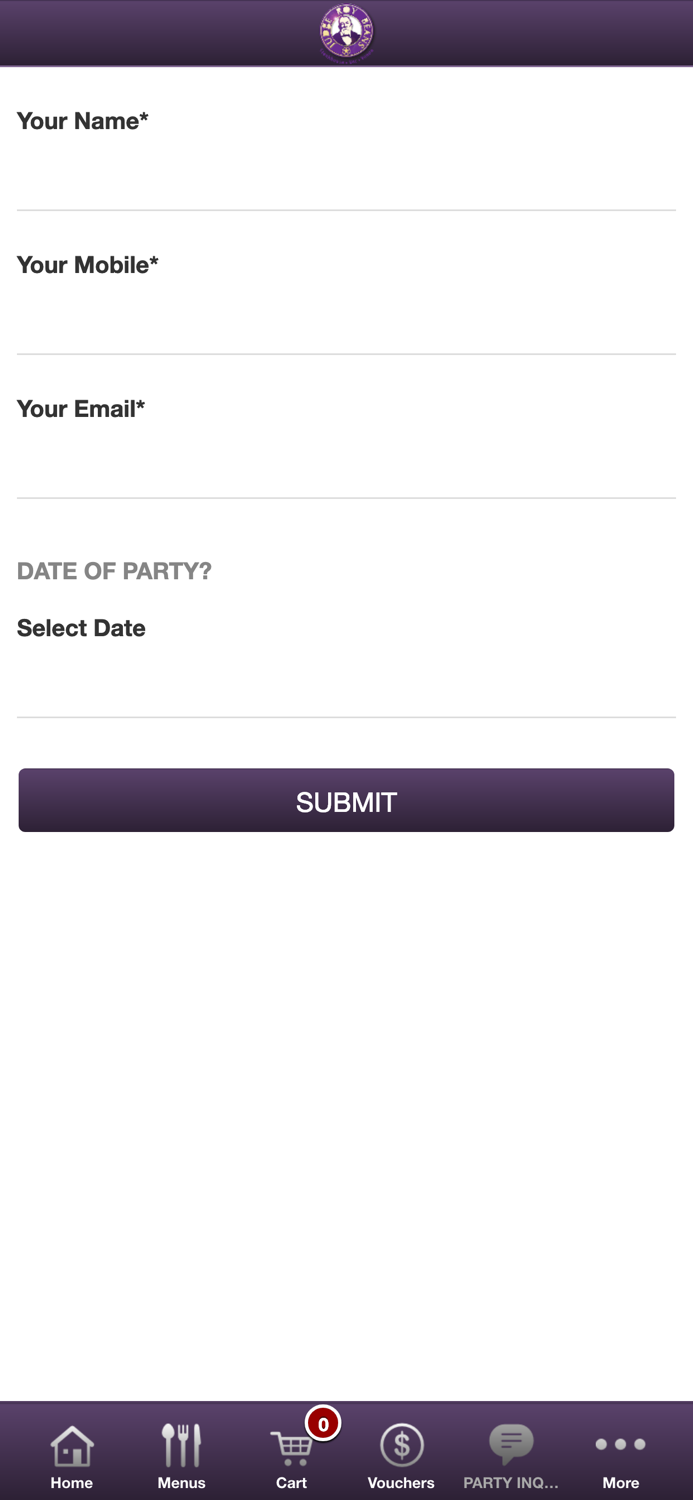
Task: Tap the restaurant logo in the header
Action: click(x=345, y=32)
